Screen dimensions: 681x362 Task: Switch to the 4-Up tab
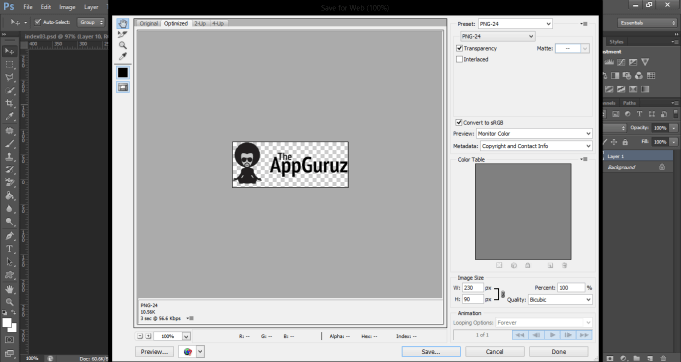tap(218, 23)
